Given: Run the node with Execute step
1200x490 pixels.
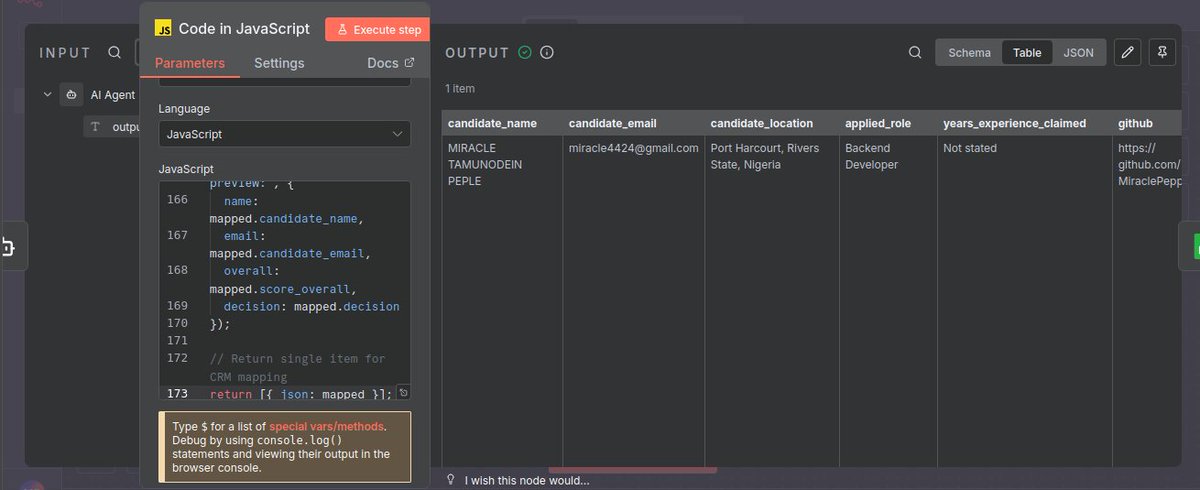Looking at the screenshot, I should point(377,29).
